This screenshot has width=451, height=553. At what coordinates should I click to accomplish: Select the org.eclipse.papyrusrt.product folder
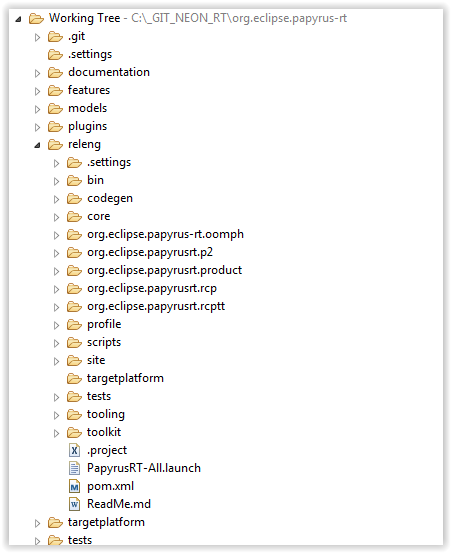point(164,271)
